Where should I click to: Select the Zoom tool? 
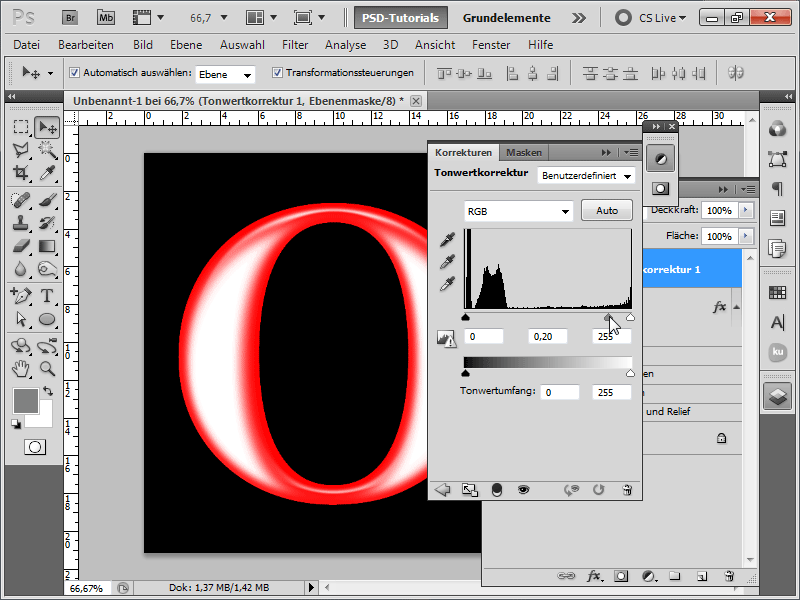[x=46, y=368]
